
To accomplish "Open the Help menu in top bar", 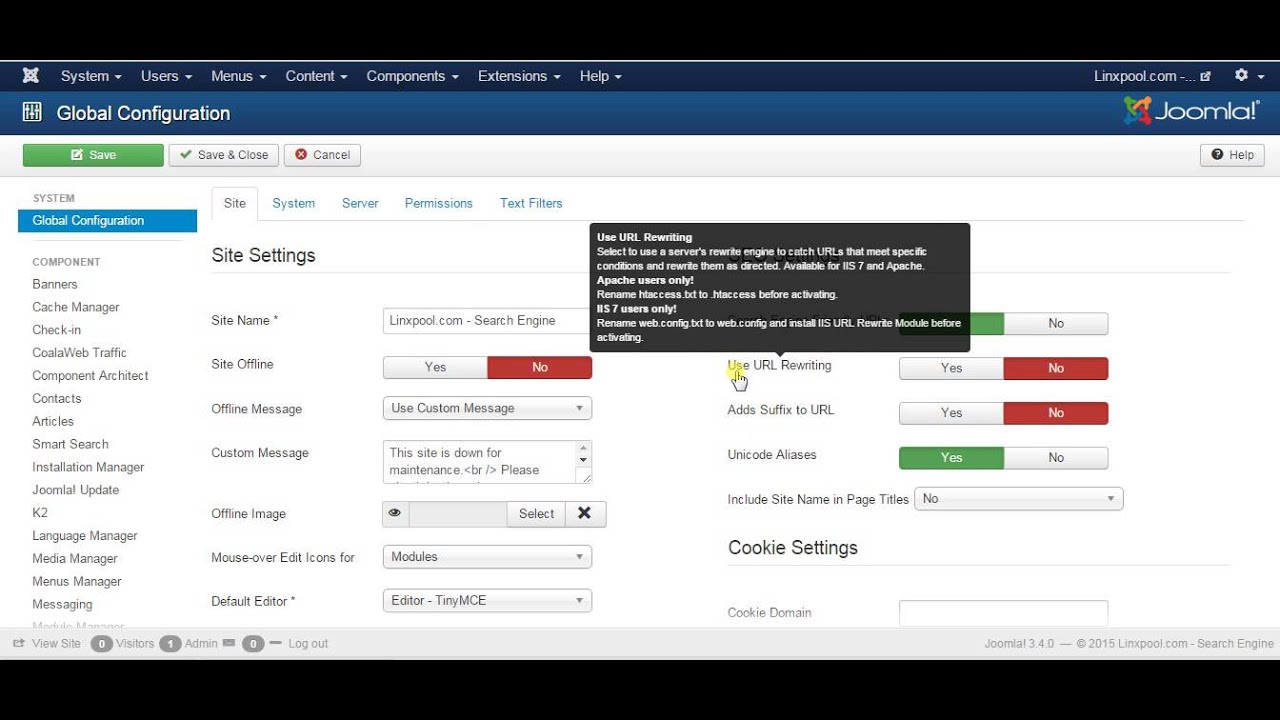I will [601, 76].
